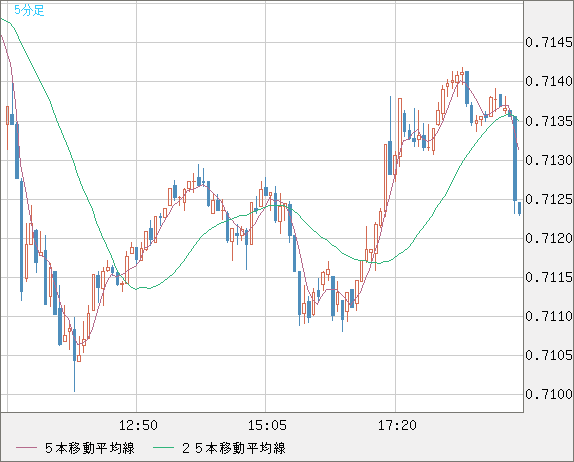The image size is (574, 462).
Task: Click the 0.7115 price axis label
Action: point(549,277)
